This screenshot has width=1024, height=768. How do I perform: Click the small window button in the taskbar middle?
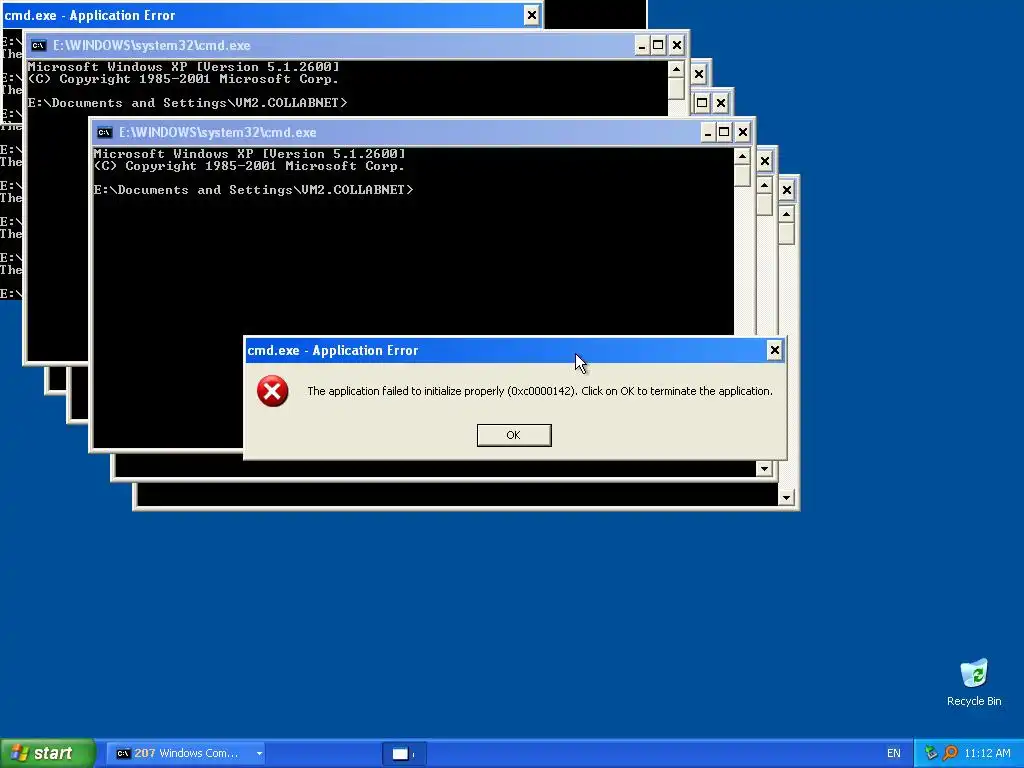[x=404, y=754]
